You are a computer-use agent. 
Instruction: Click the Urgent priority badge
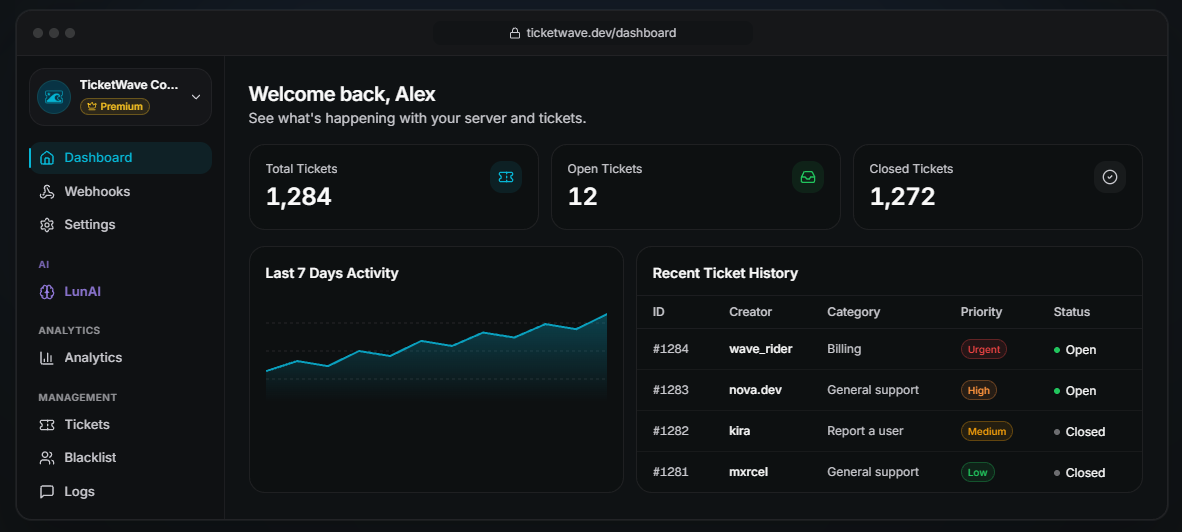(984, 350)
